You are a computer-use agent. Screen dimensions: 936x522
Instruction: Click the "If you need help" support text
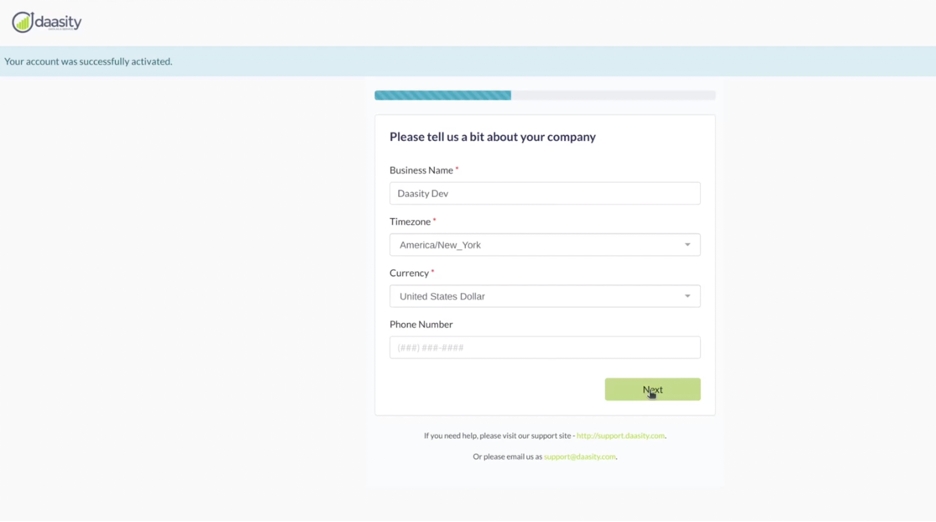(498, 436)
